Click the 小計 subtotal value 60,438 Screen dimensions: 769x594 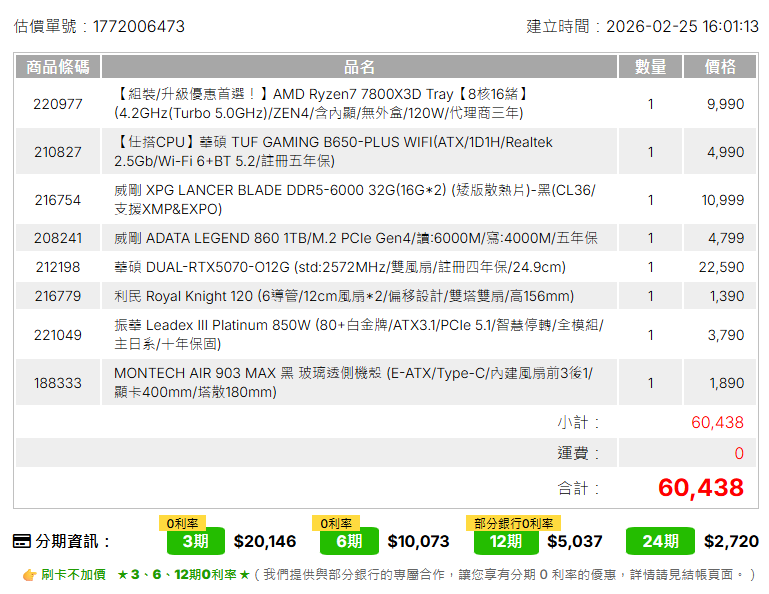[x=718, y=422]
